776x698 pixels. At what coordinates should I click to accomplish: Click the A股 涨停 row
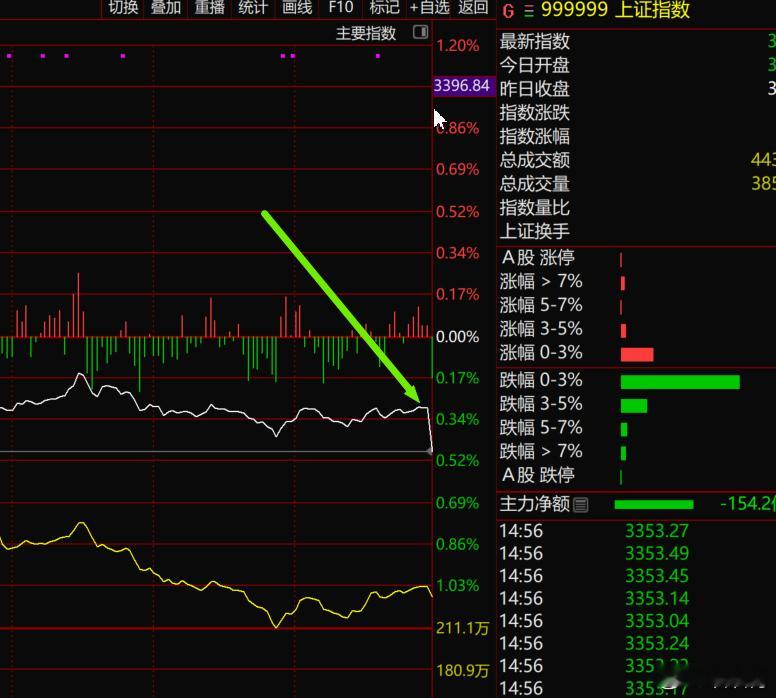tap(636, 258)
